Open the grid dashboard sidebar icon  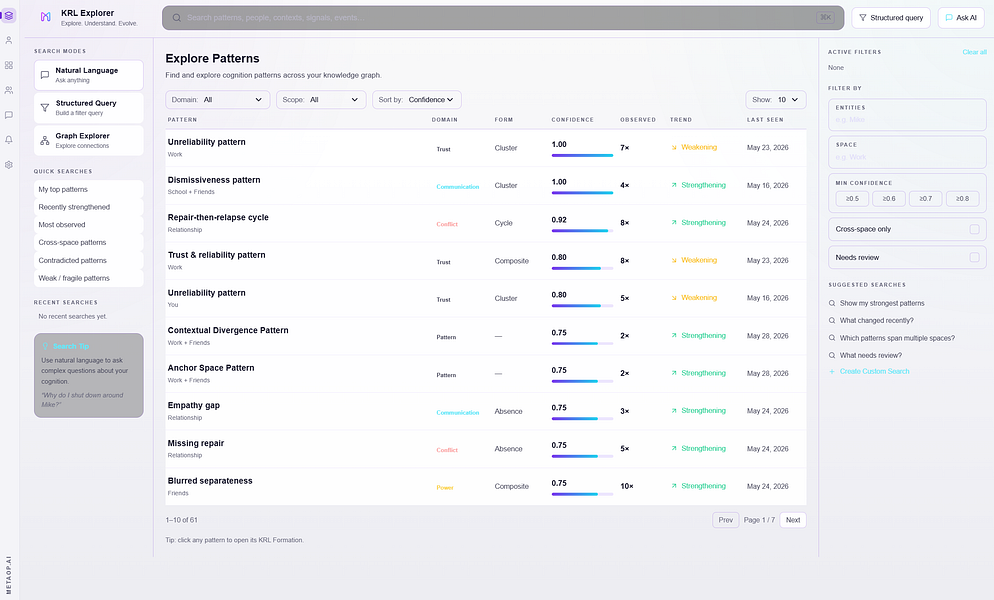8,65
